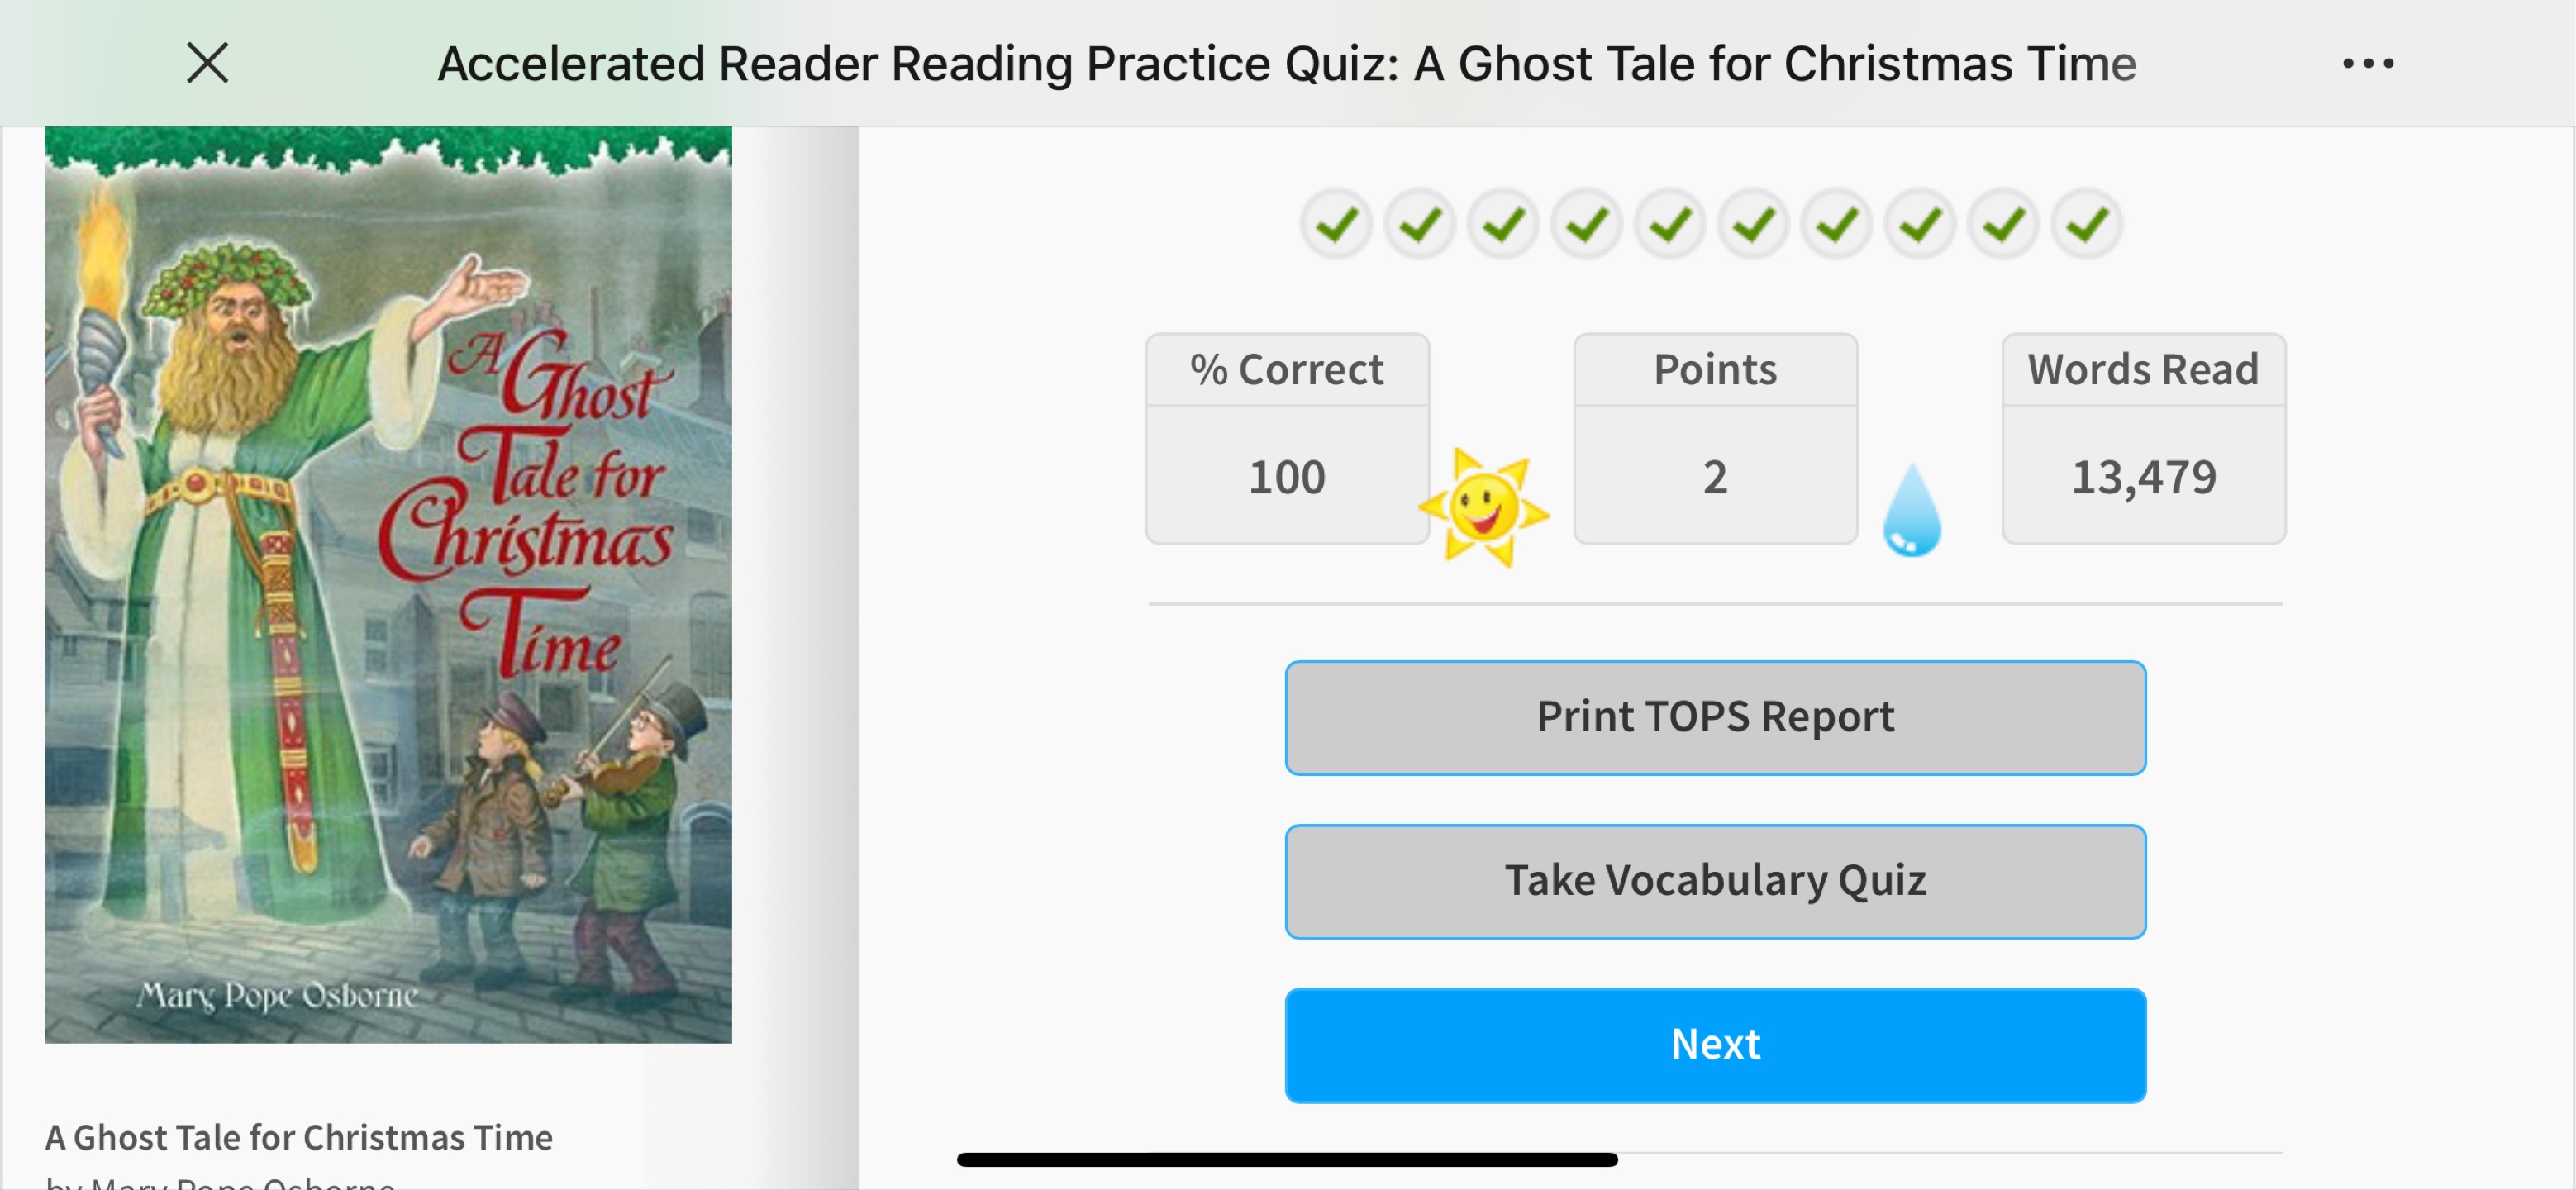
Task: Select the seventh green checkmark circle
Action: (x=1837, y=224)
